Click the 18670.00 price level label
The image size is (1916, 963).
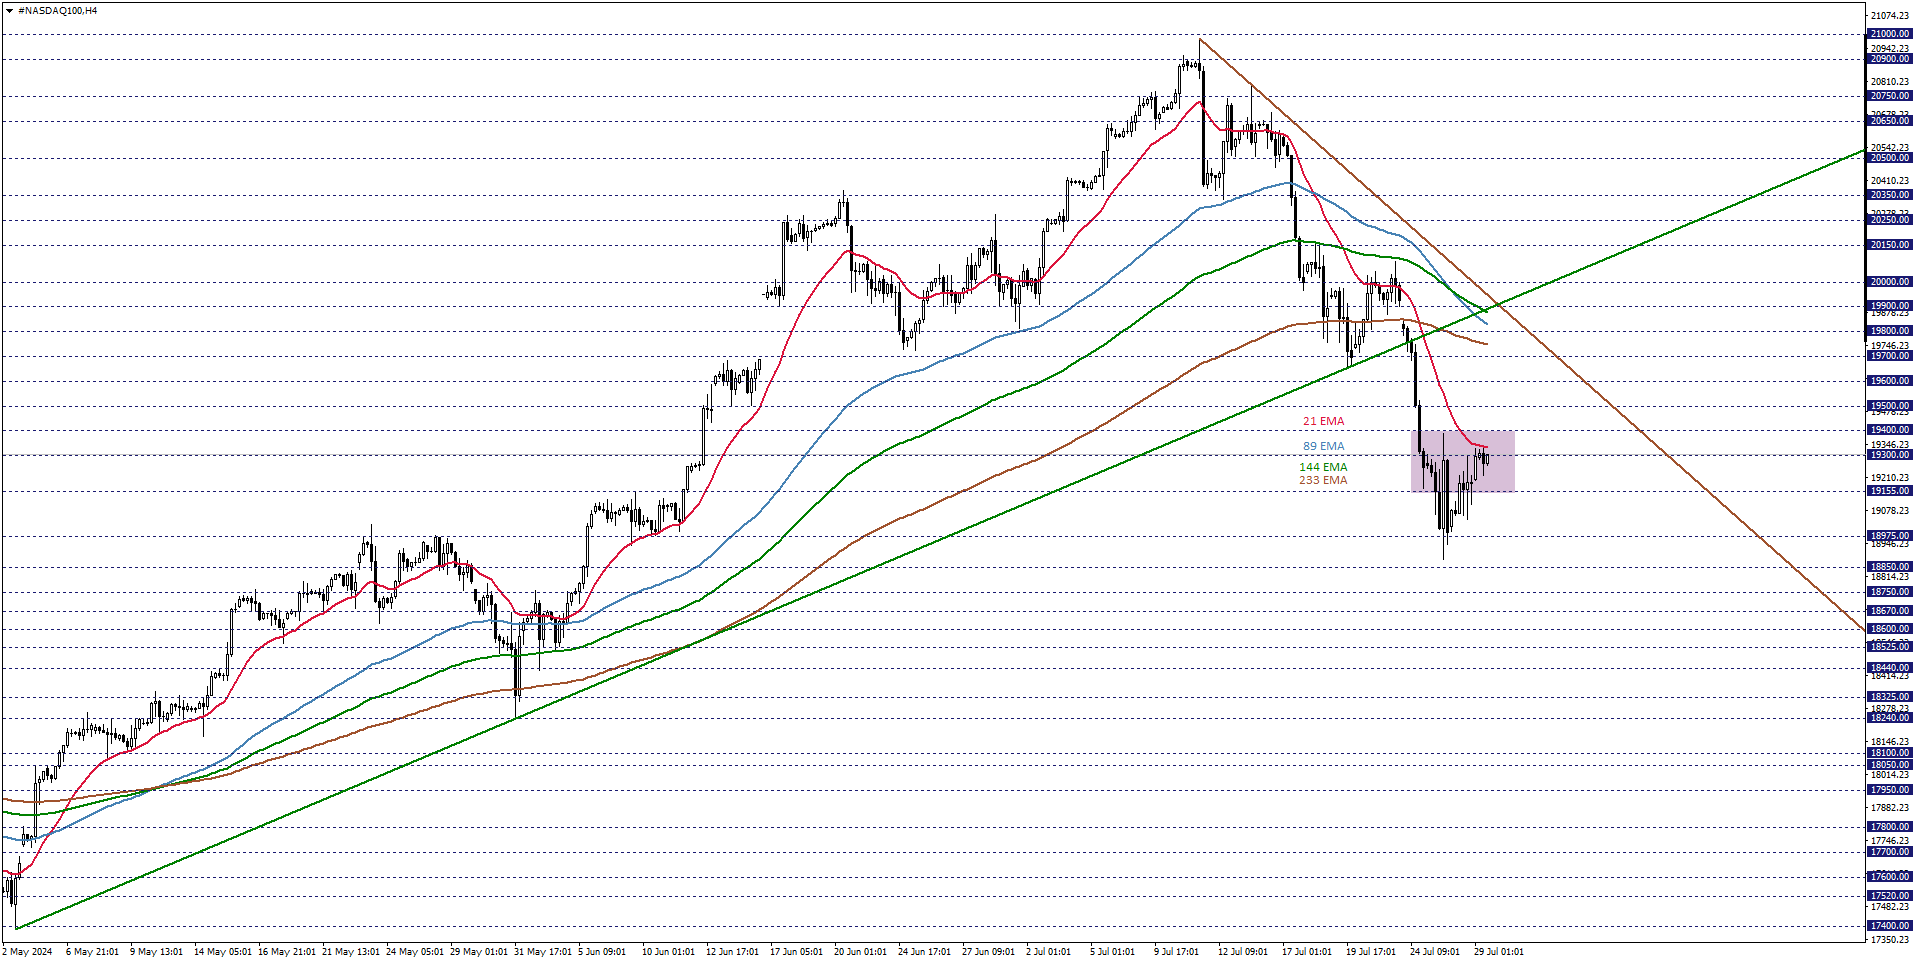1890,611
